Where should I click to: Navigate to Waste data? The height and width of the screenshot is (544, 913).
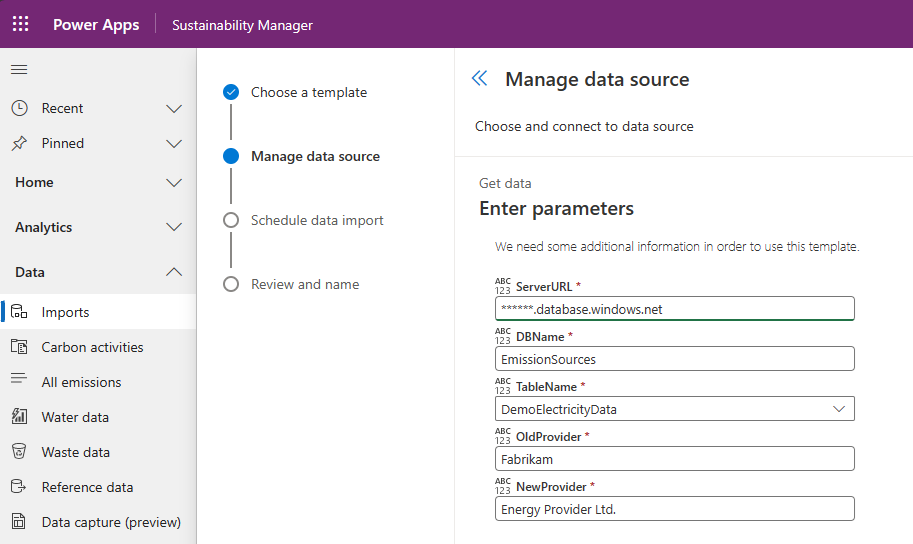click(x=98, y=452)
